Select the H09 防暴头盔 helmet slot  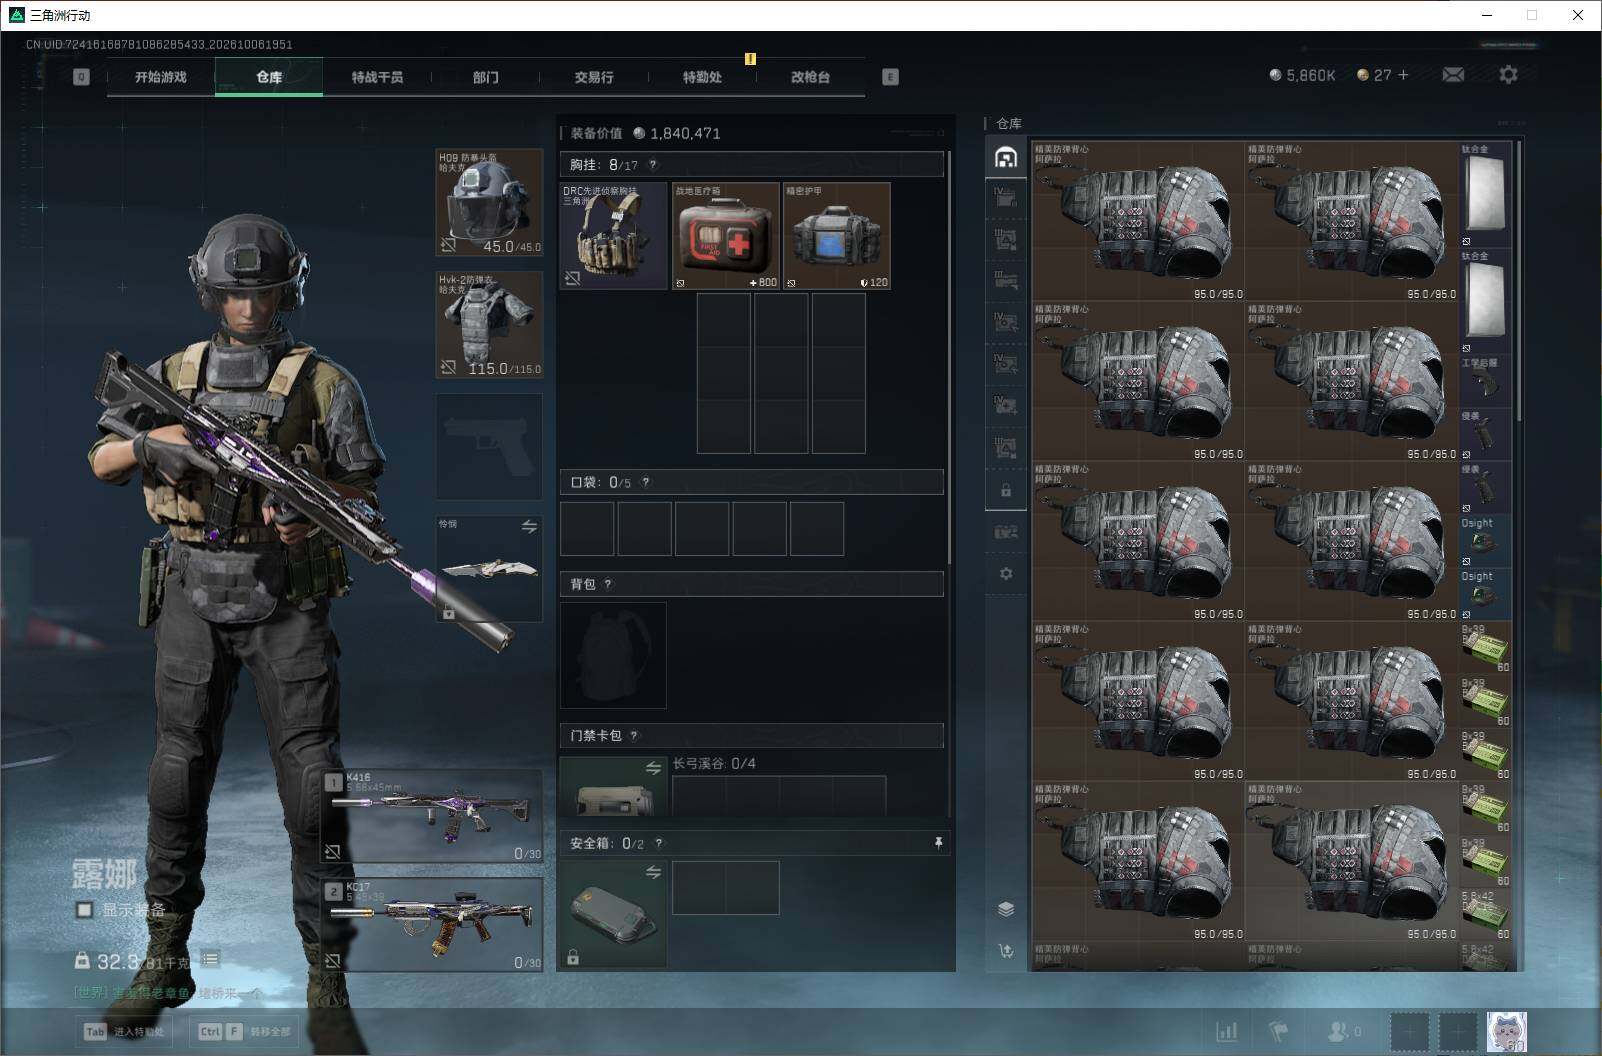[x=489, y=202]
